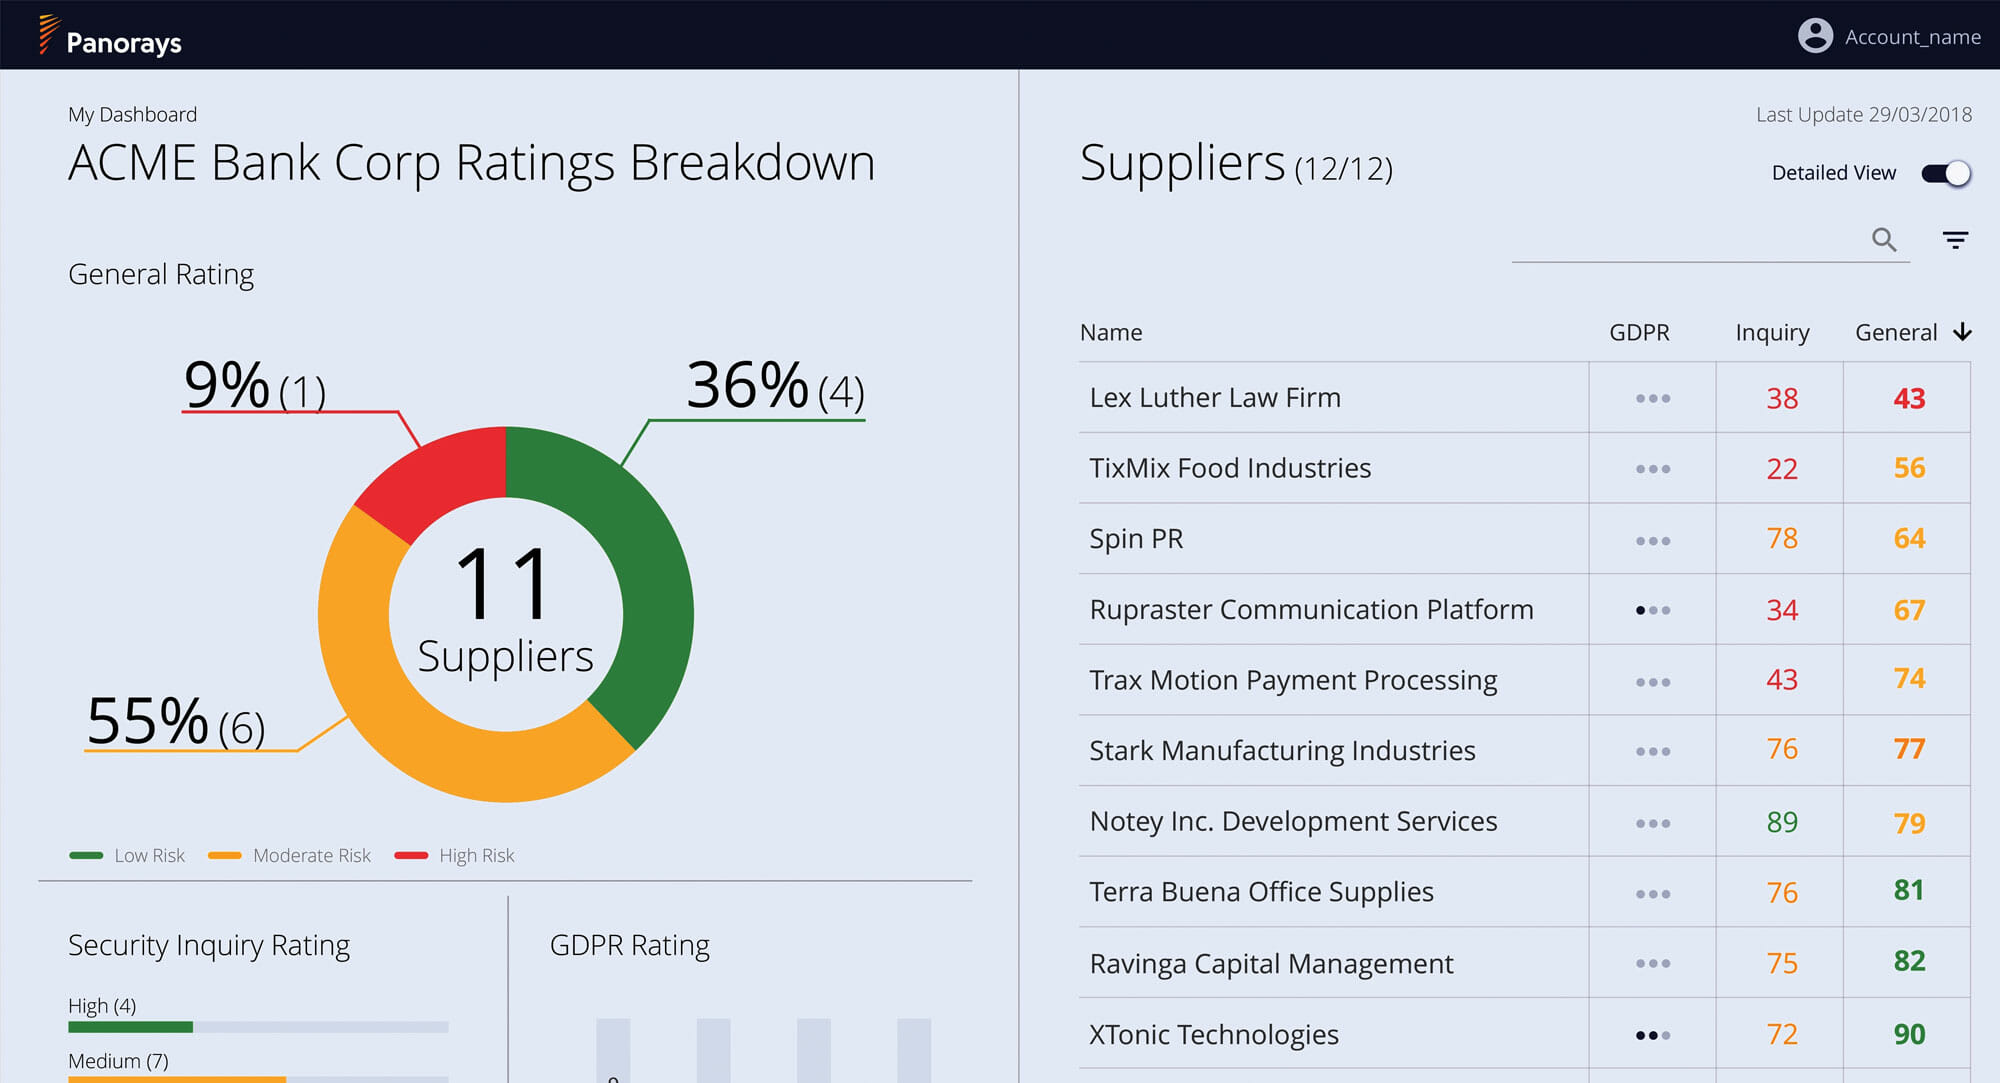Screen dimensions: 2000x1083
Task: Open Ravinga Capital Management supplier
Action: click(x=1271, y=964)
